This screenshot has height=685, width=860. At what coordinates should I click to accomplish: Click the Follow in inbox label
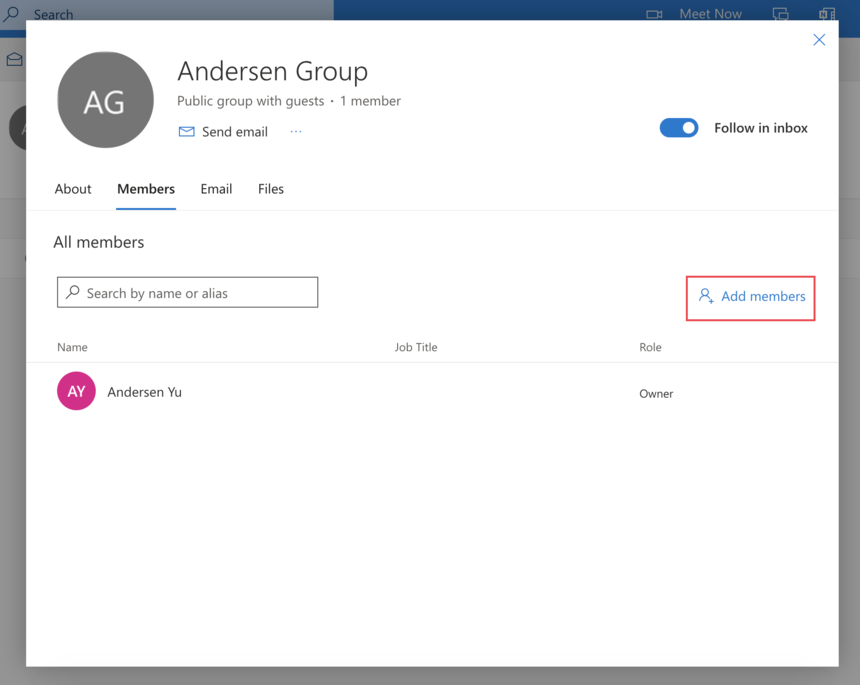[x=761, y=128]
